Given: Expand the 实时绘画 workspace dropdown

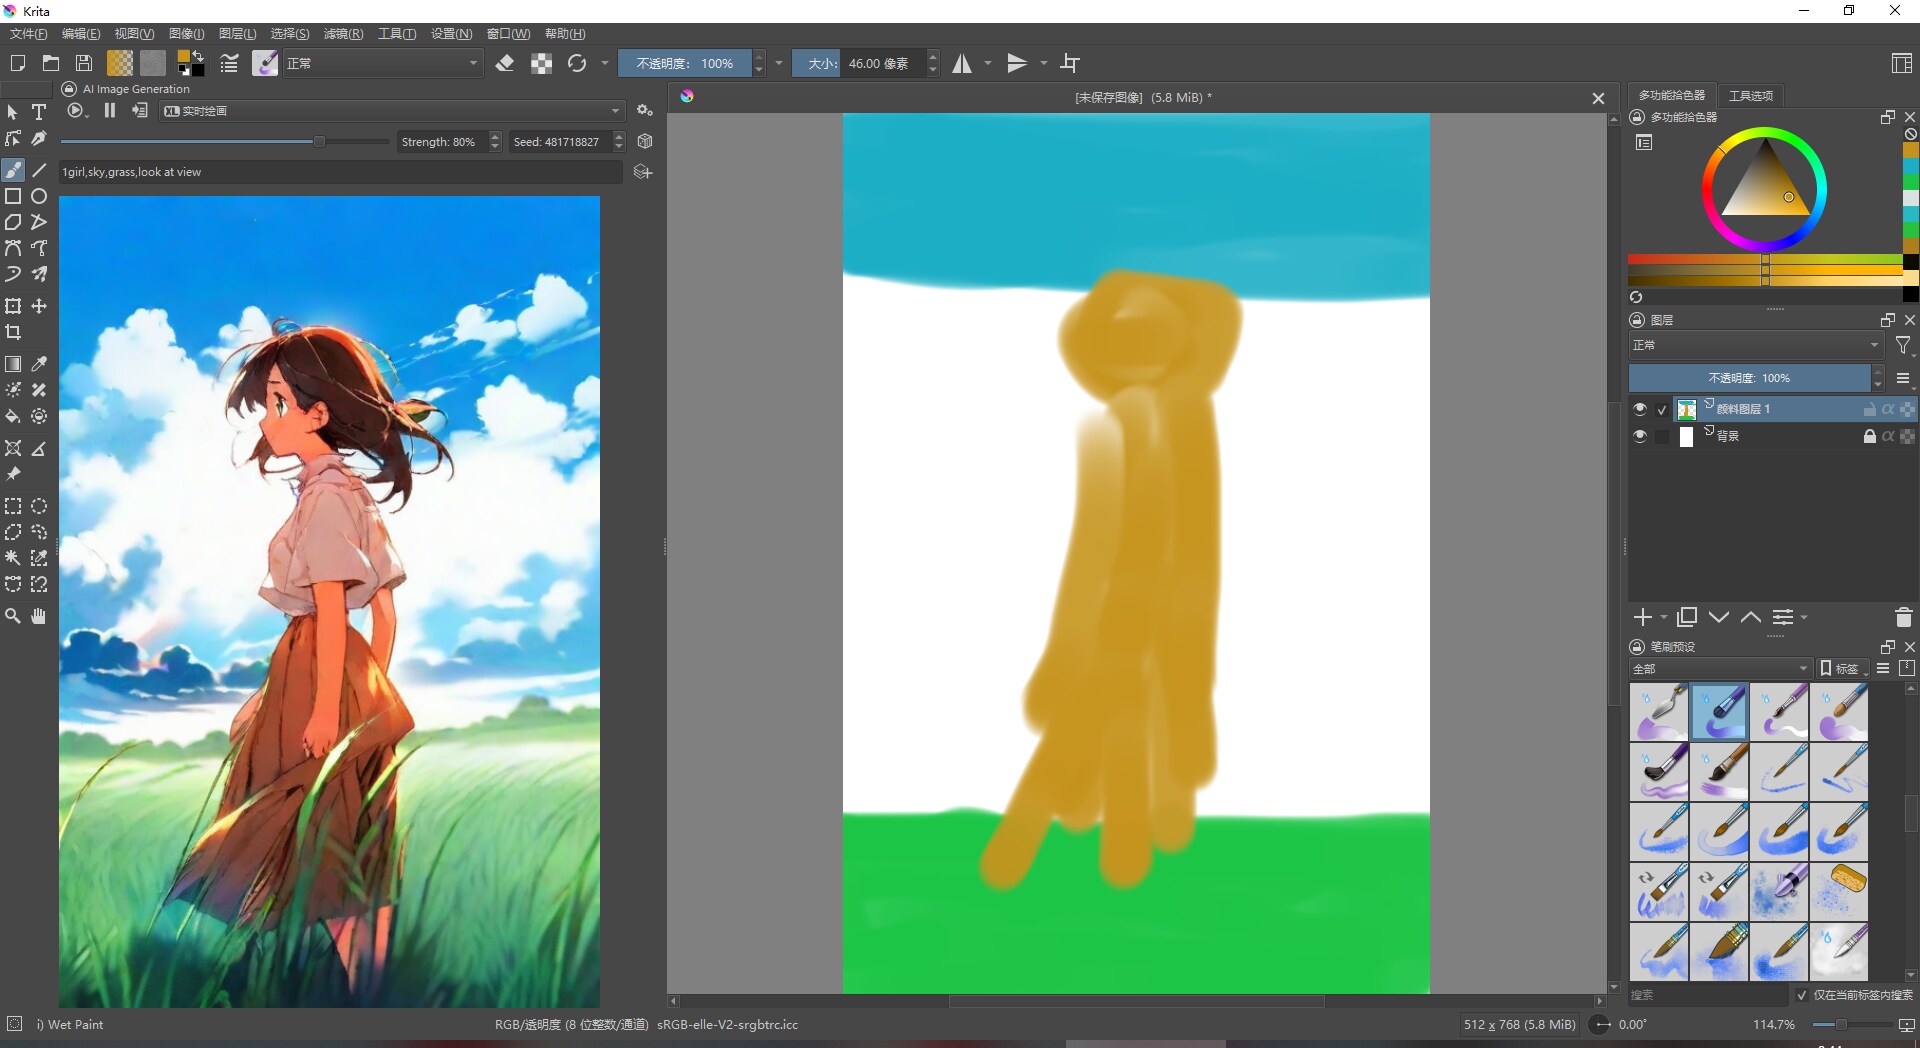Looking at the screenshot, I should [x=392, y=111].
